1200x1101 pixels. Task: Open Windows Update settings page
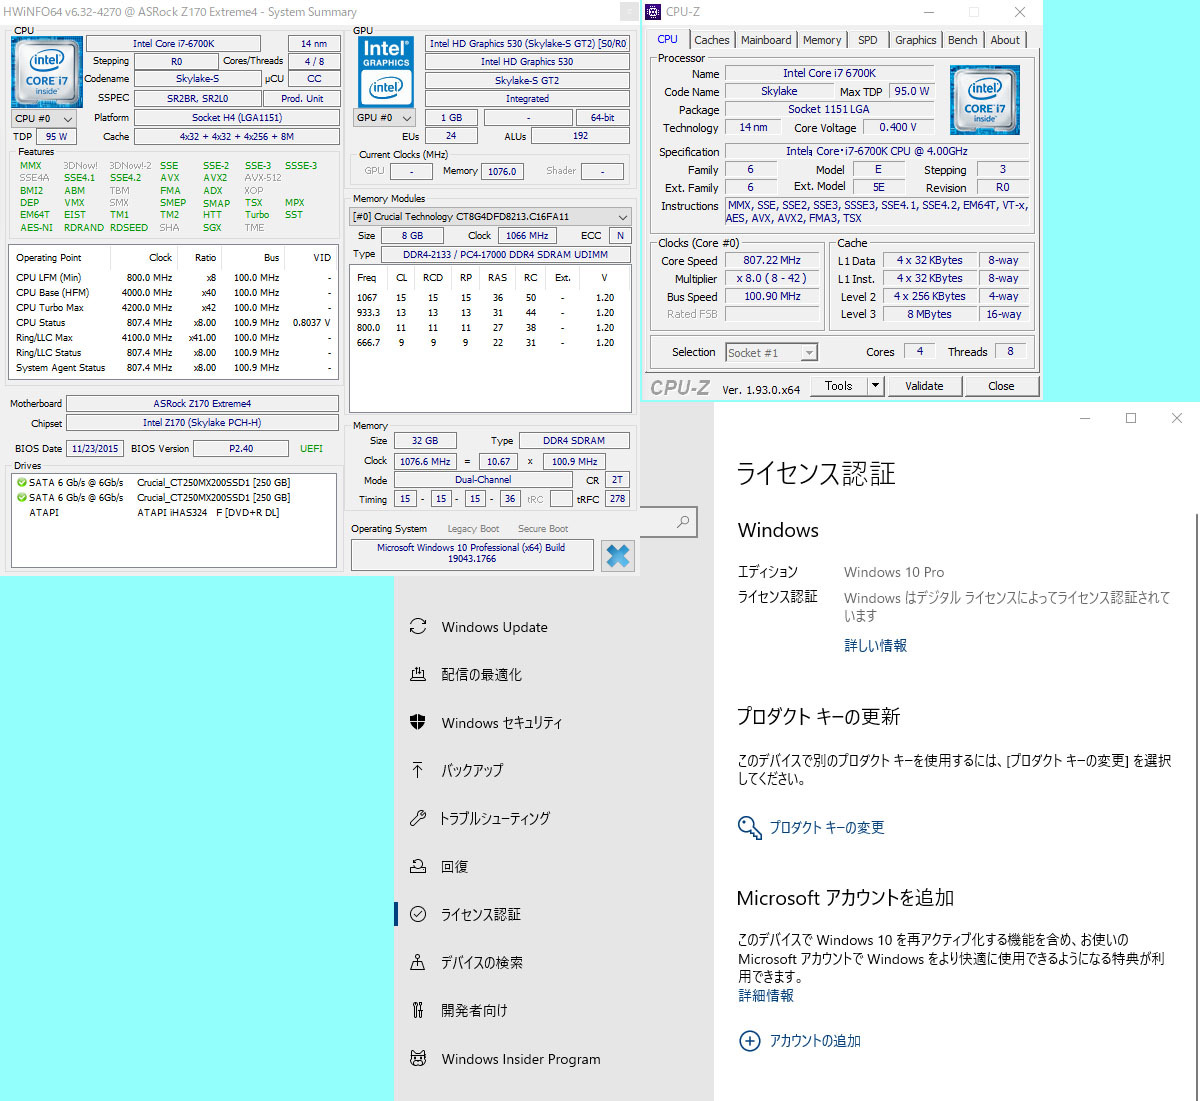[x=554, y=627]
